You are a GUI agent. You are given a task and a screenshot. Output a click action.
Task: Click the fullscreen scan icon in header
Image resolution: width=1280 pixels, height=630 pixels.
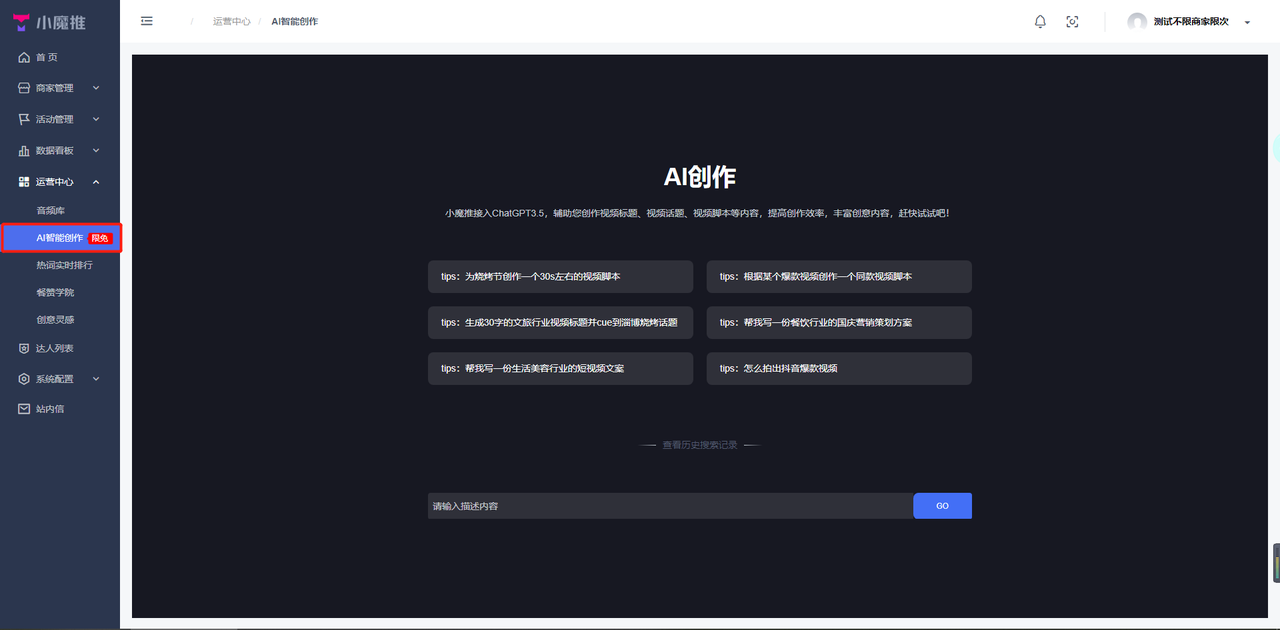(1072, 21)
